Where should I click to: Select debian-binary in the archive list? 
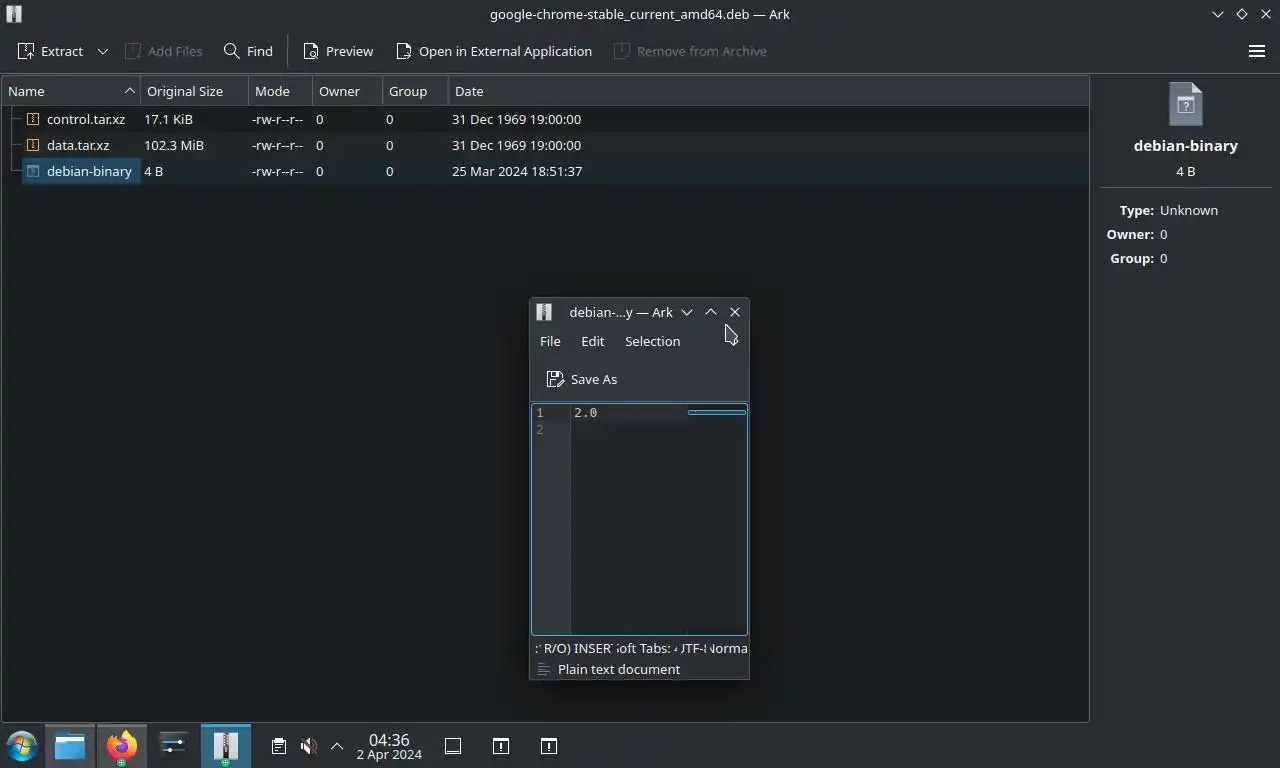[89, 171]
